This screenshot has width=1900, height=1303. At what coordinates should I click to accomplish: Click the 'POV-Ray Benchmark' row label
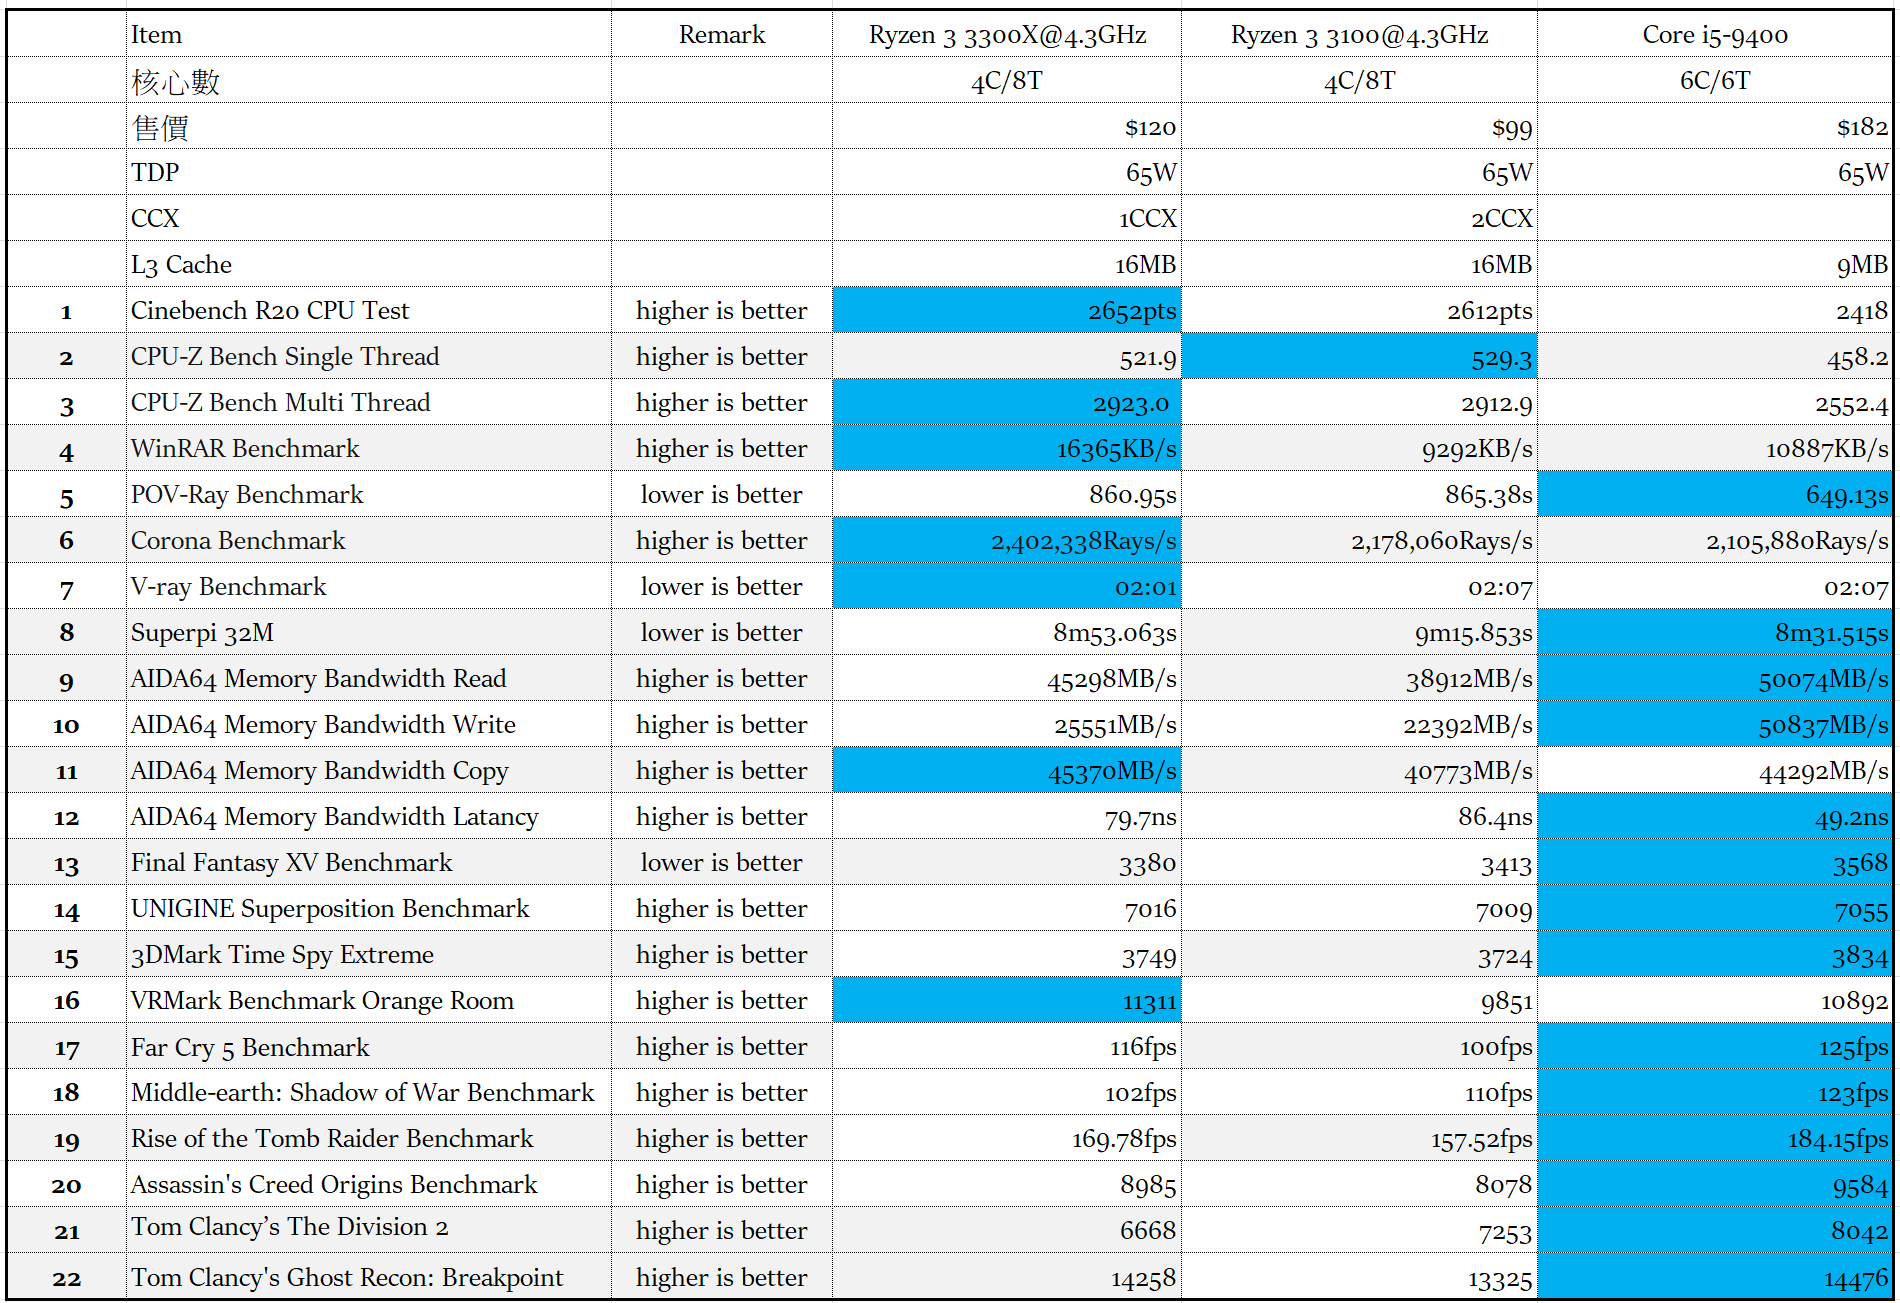coord(369,494)
